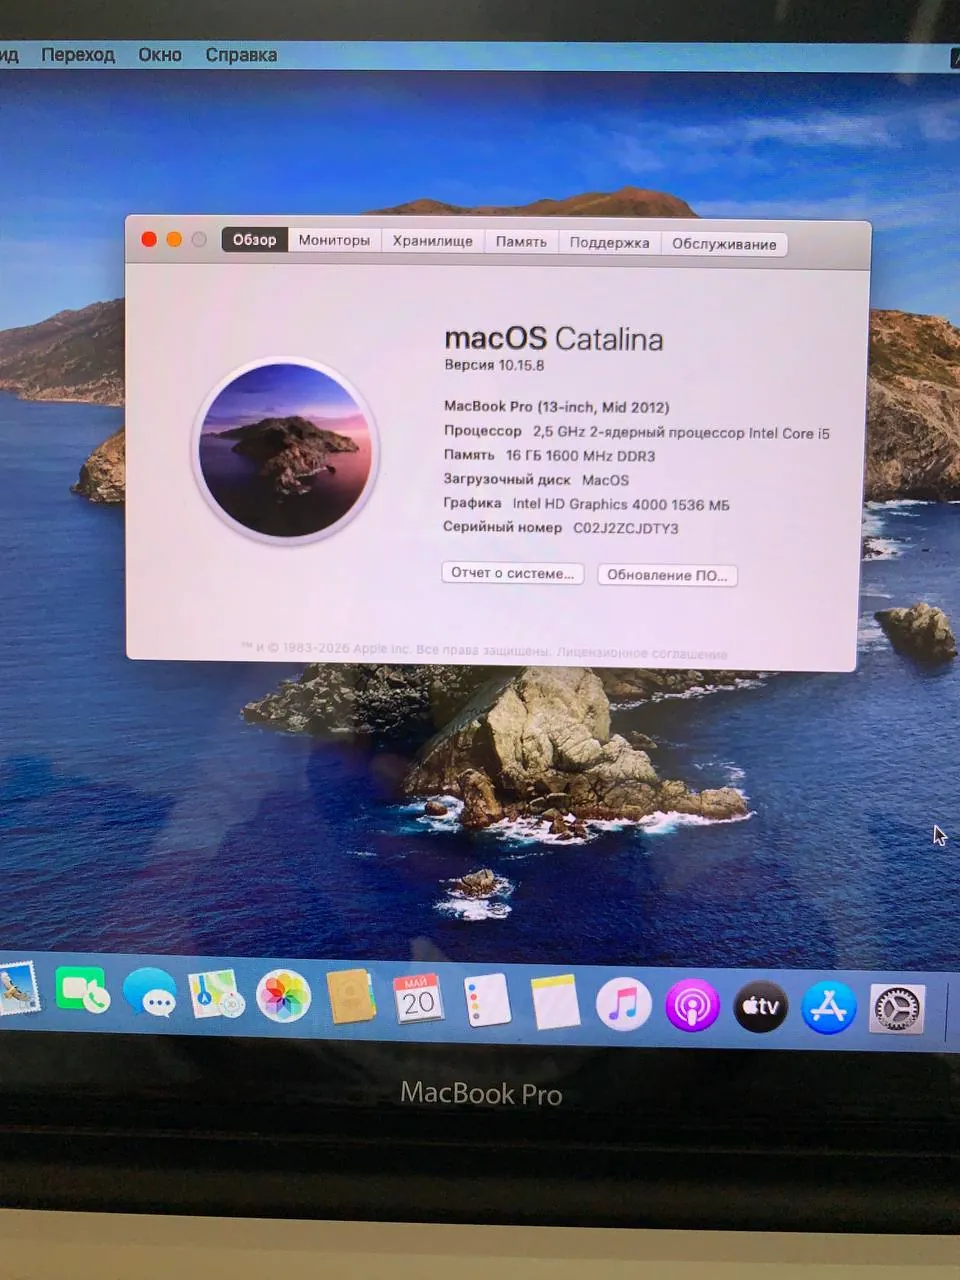The width and height of the screenshot is (960, 1280).
Task: Open the Podcasts app in the Dock
Action: pos(692,1005)
